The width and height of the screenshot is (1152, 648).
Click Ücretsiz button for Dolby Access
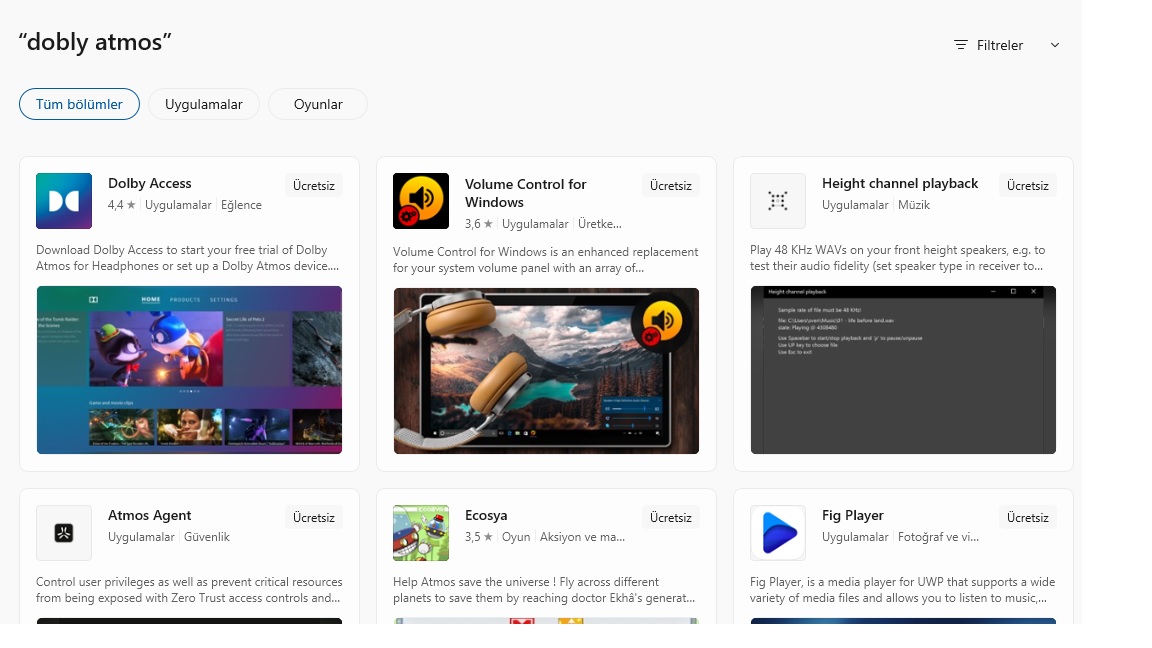314,186
